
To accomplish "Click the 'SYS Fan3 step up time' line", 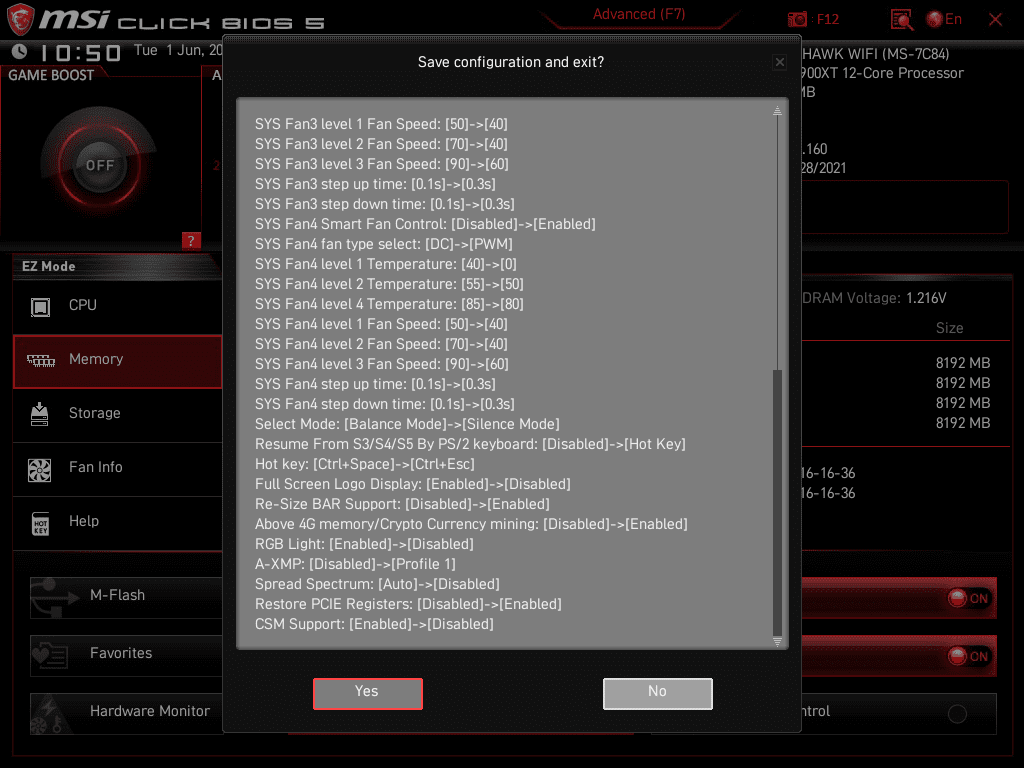I will [x=375, y=184].
